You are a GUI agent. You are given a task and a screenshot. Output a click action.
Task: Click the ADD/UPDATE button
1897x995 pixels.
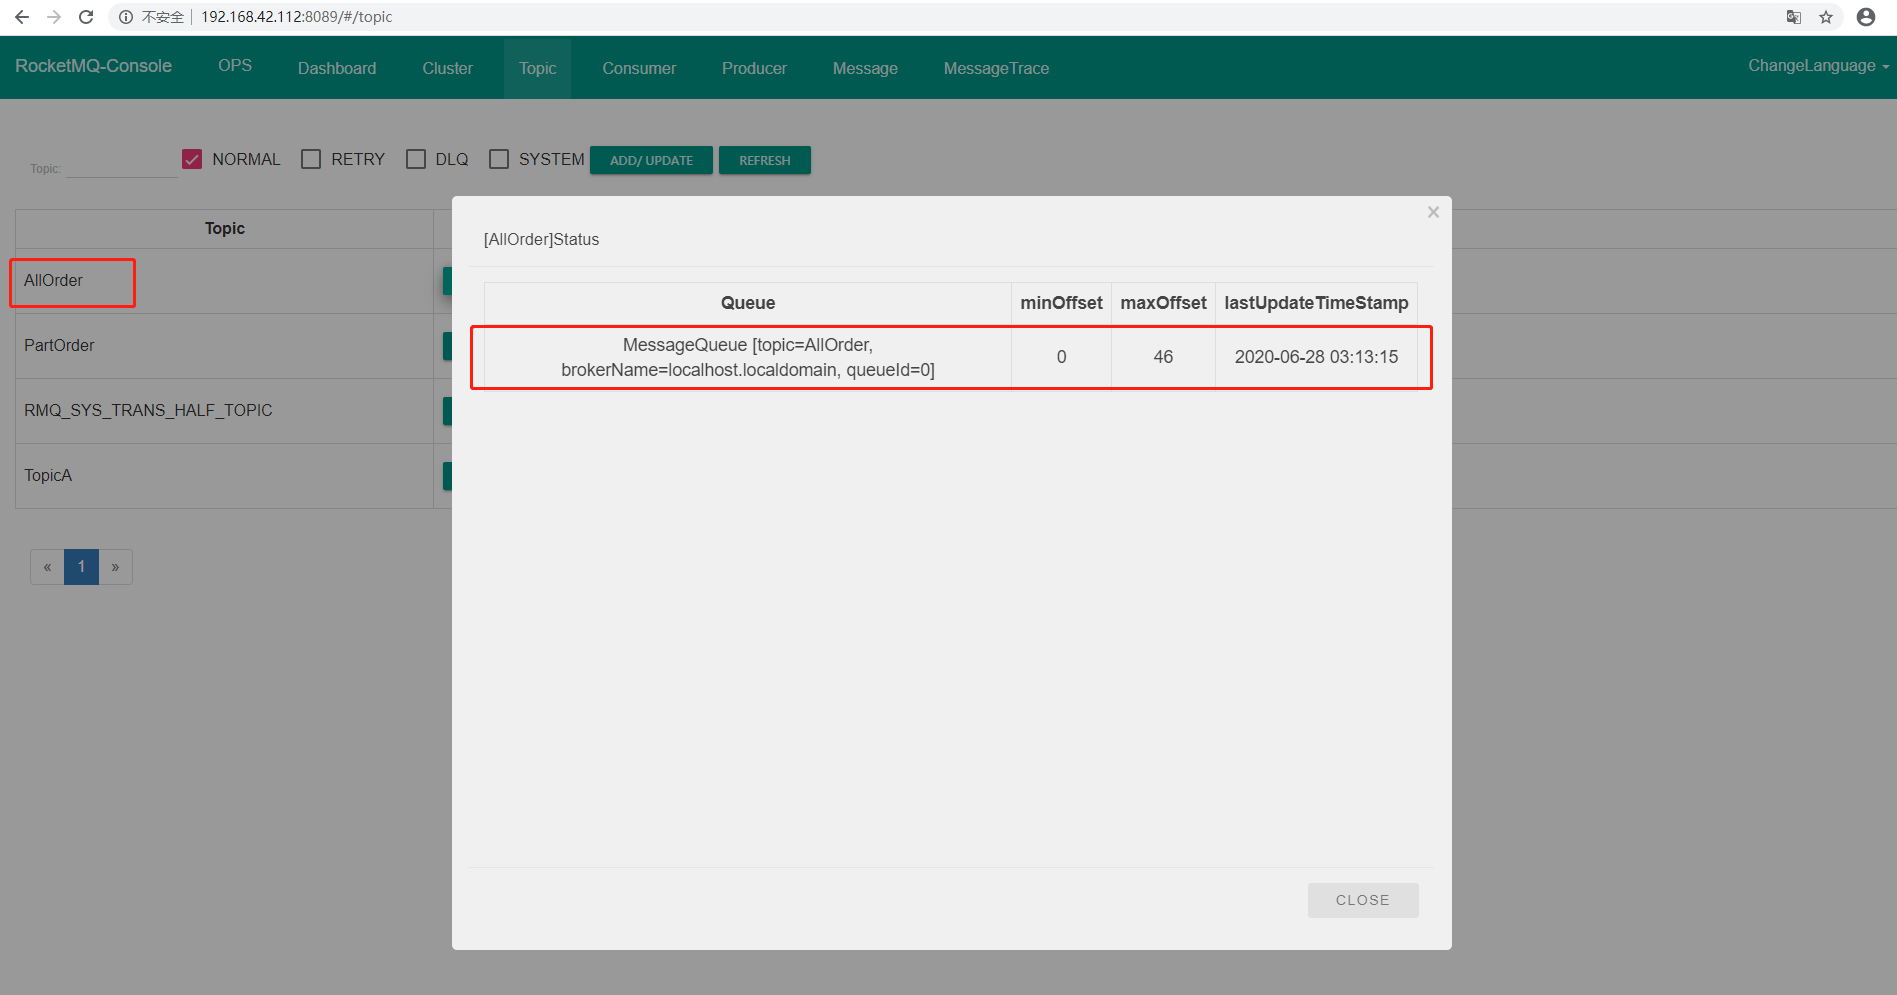tap(651, 160)
